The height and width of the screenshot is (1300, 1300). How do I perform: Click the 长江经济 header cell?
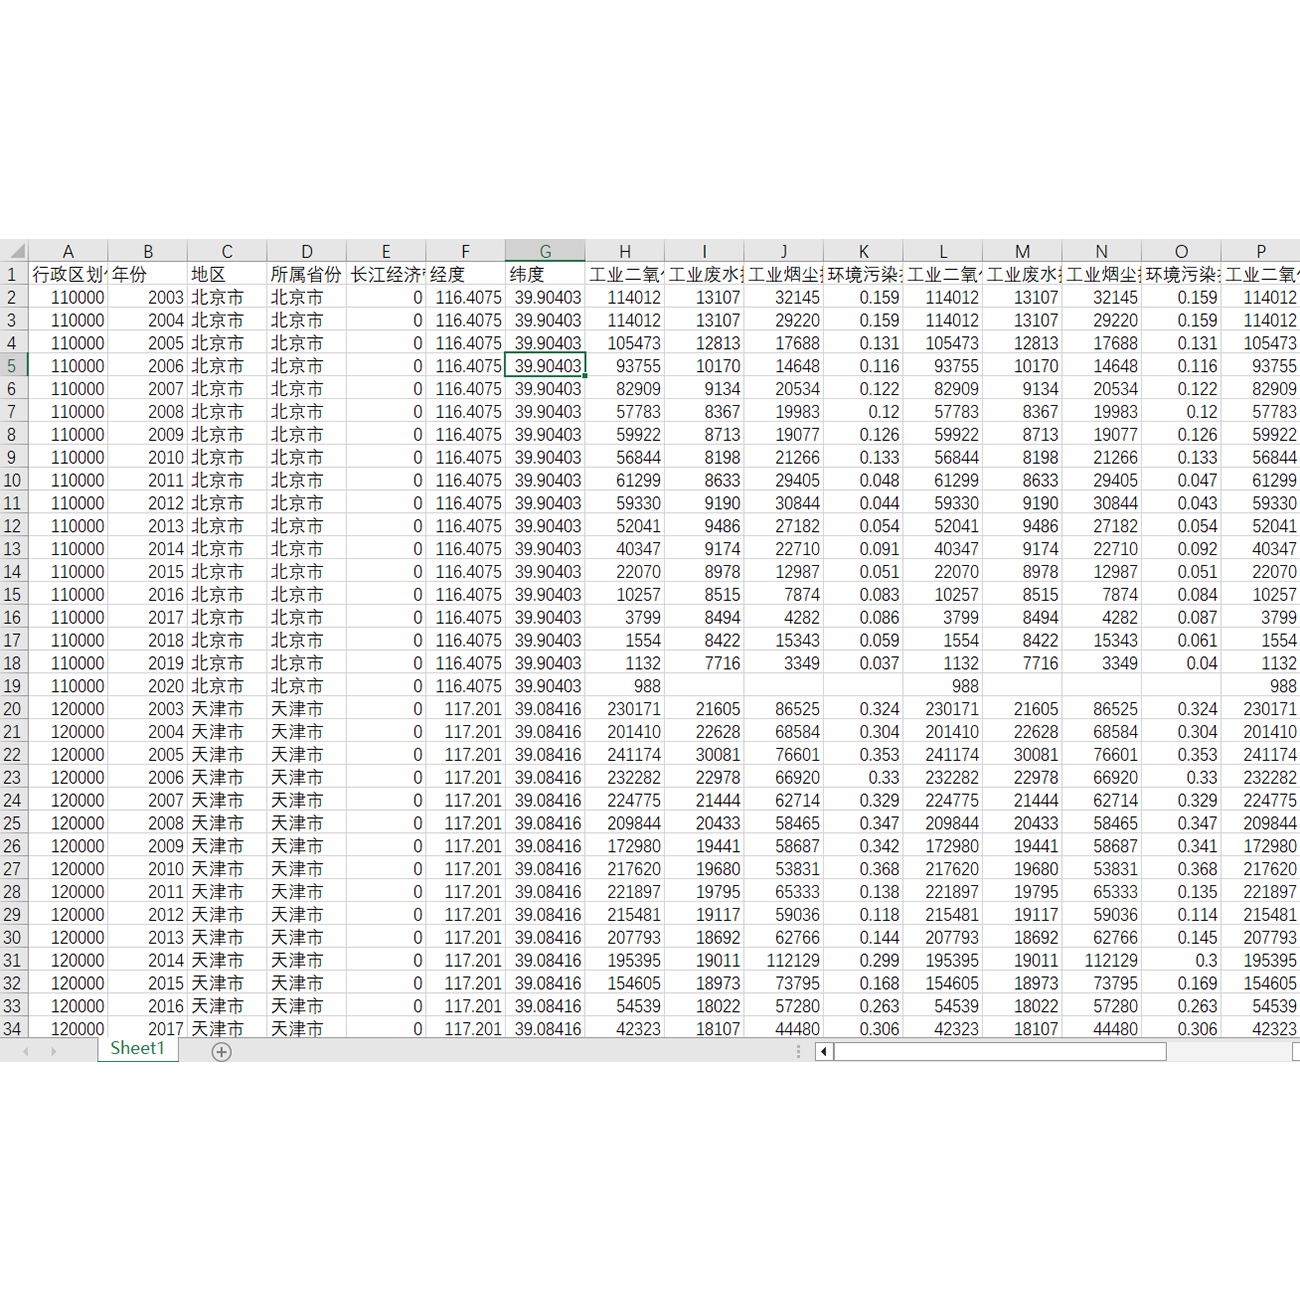click(386, 274)
